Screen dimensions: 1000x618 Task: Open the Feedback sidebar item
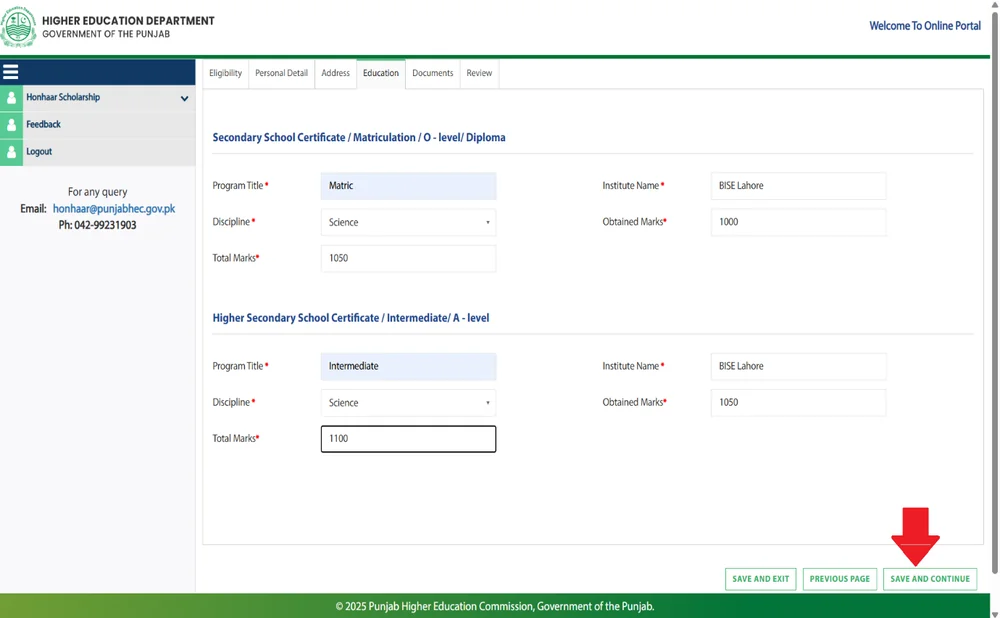coord(98,125)
